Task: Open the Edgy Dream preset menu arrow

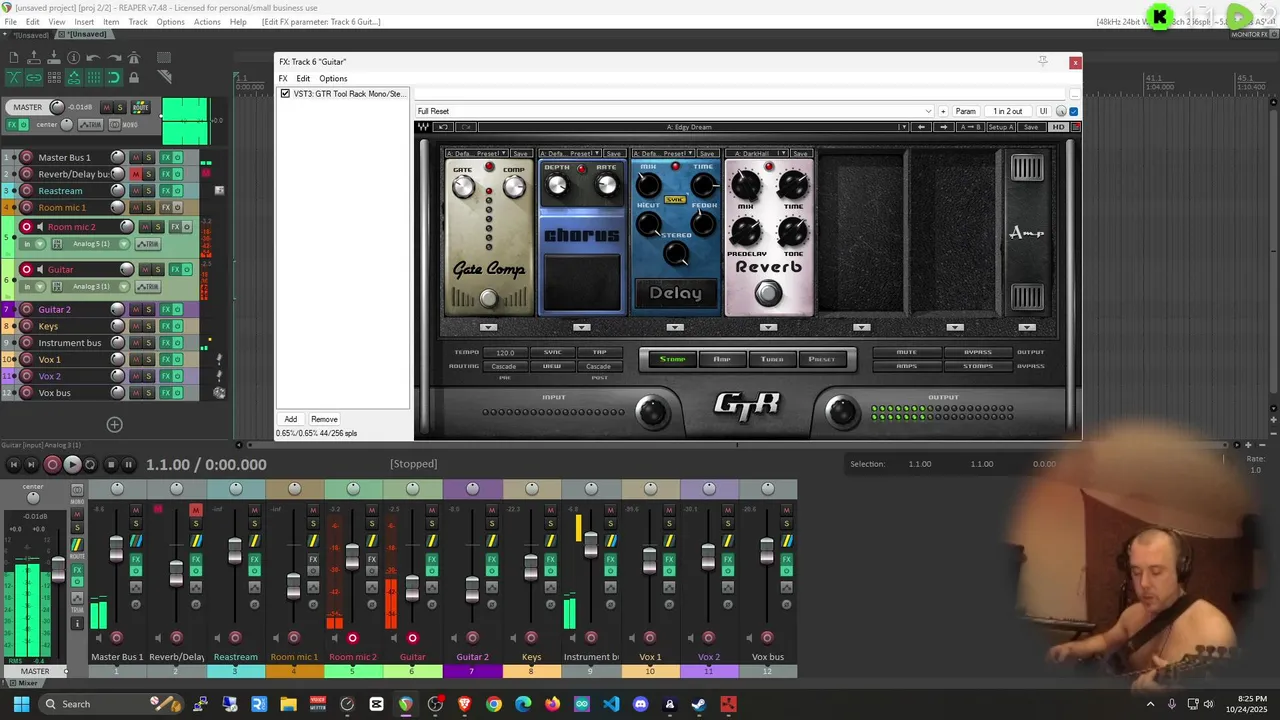Action: point(903,127)
